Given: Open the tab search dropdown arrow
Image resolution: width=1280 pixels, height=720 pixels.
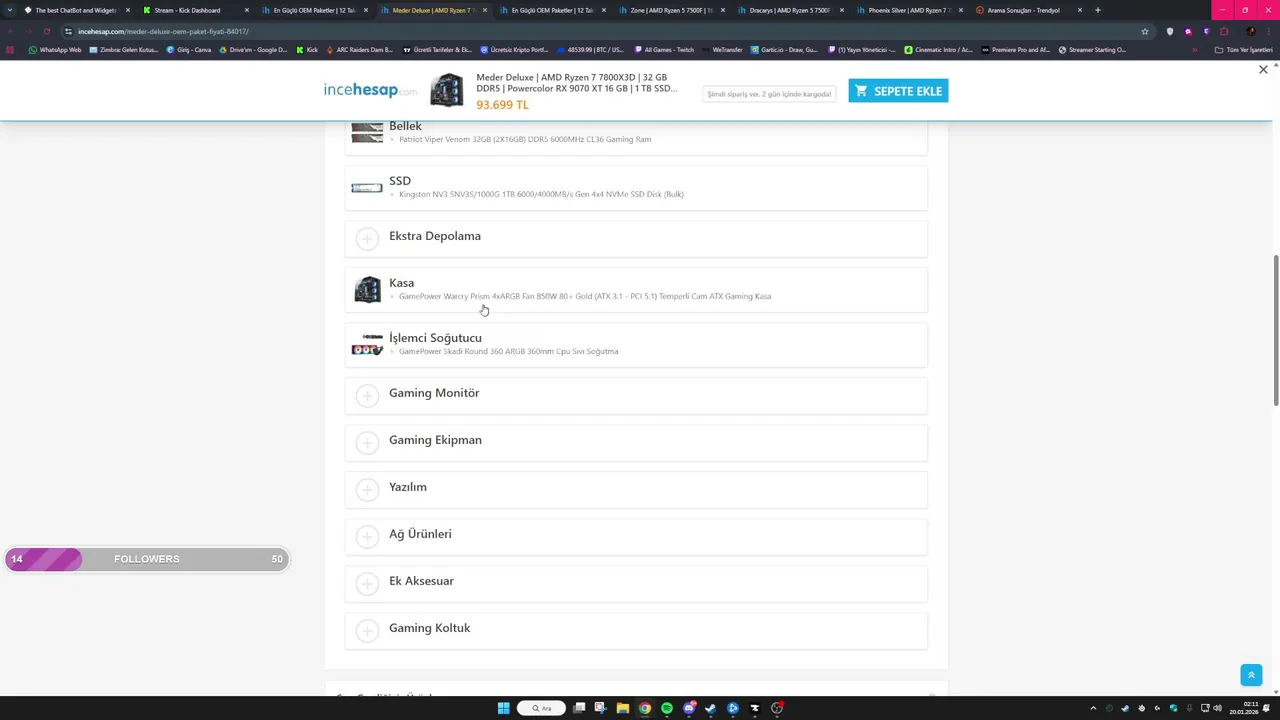Looking at the screenshot, I should point(10,10).
